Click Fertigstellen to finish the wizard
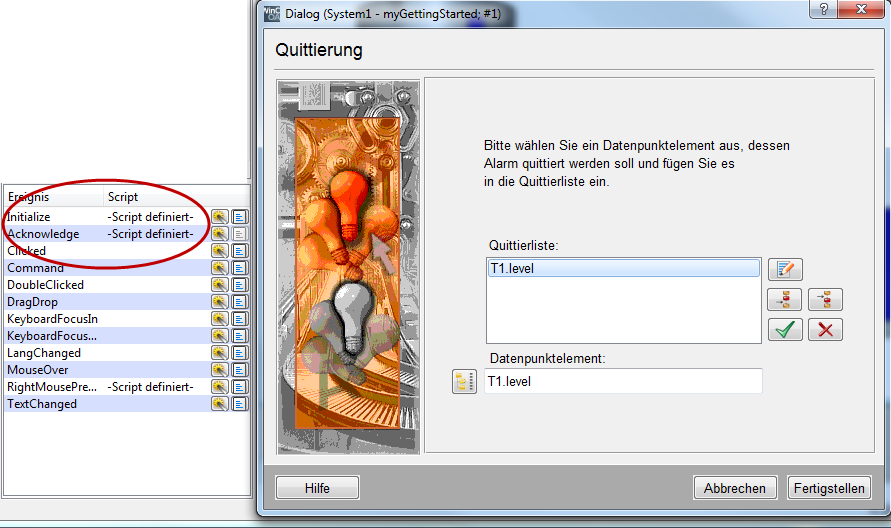The image size is (891, 528). (829, 488)
